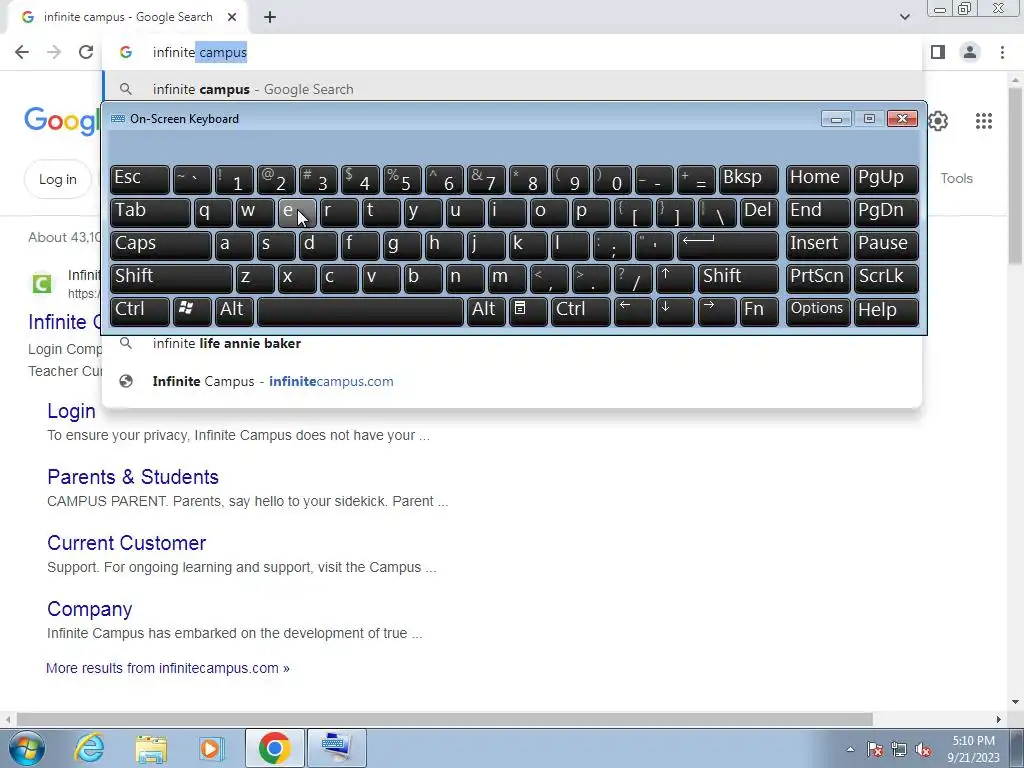Tap the PgDn key on On-Screen Keyboard
The width and height of the screenshot is (1024, 768).
pyautogui.click(x=886, y=212)
